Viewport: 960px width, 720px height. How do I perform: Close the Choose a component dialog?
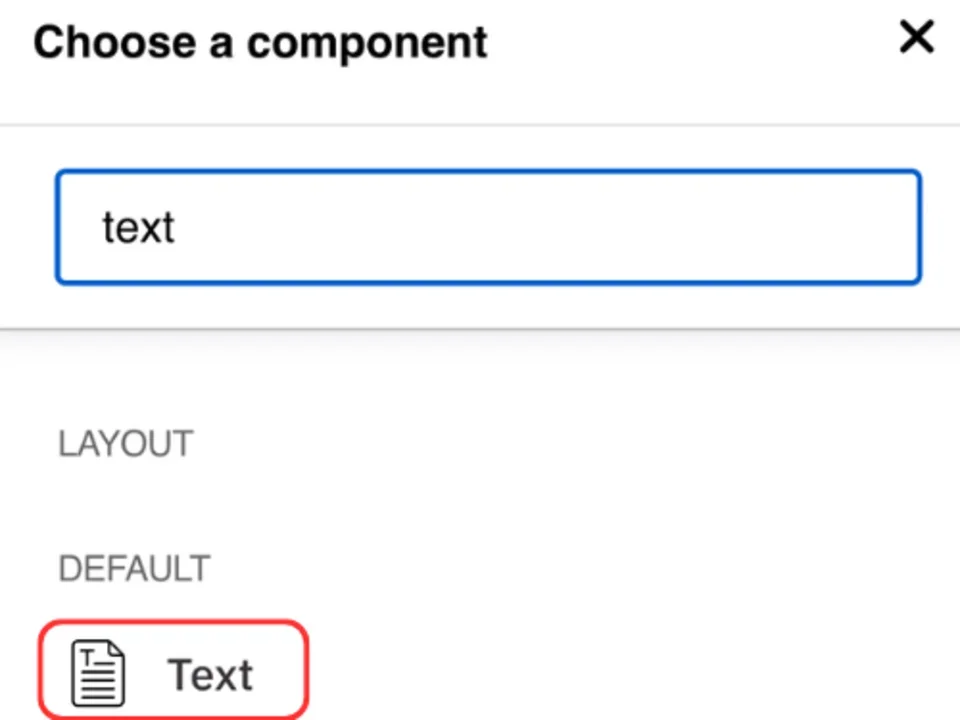[916, 38]
